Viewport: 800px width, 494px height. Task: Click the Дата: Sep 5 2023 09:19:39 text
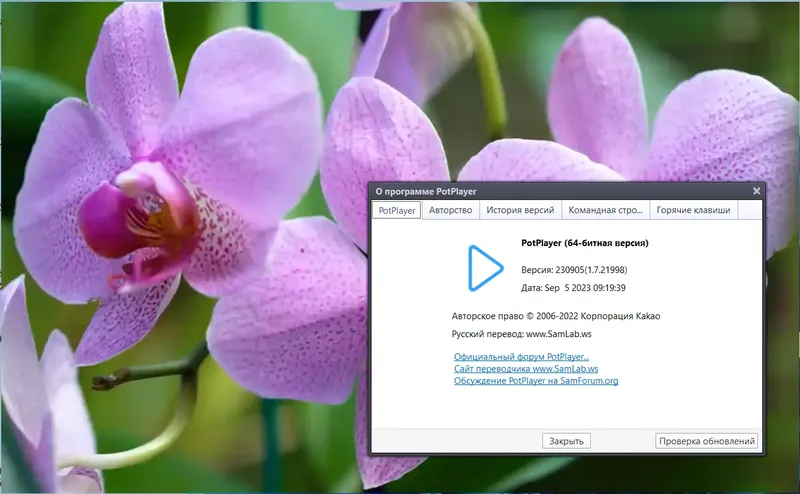(x=573, y=288)
